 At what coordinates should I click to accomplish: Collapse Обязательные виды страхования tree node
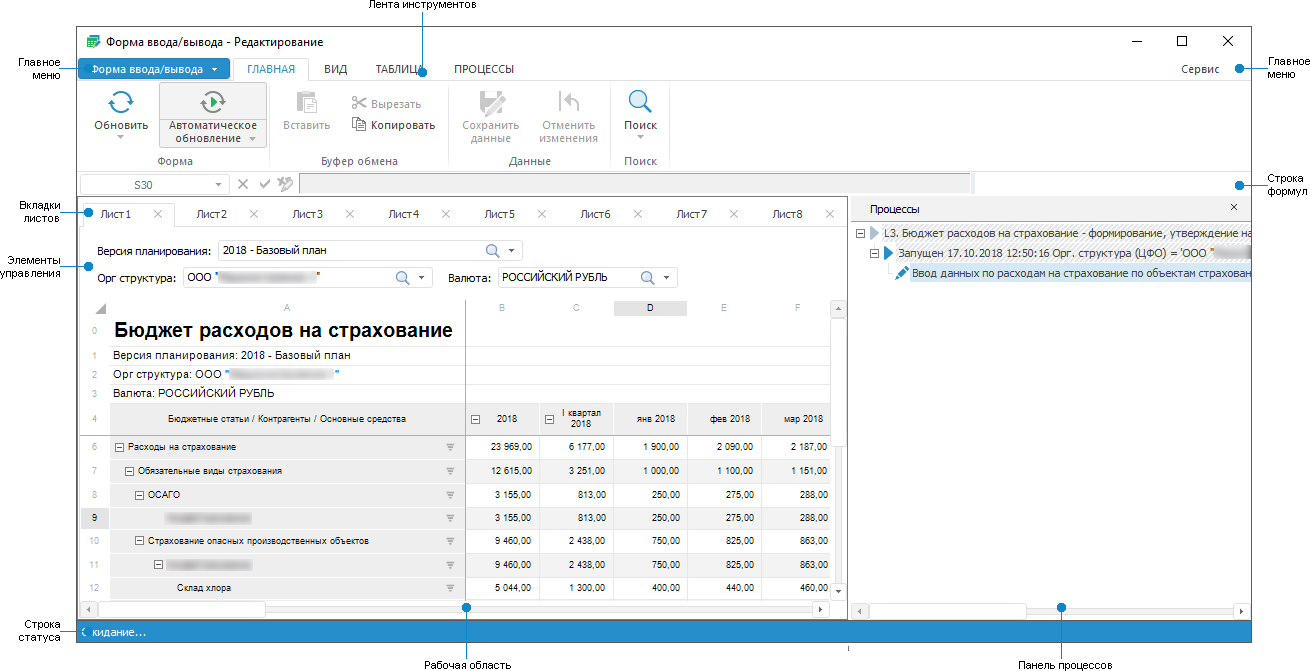click(x=129, y=471)
